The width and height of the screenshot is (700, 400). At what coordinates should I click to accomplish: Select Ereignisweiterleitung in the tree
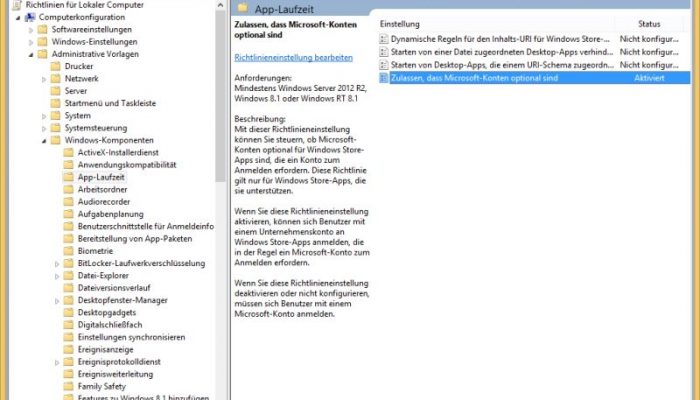tap(115, 374)
